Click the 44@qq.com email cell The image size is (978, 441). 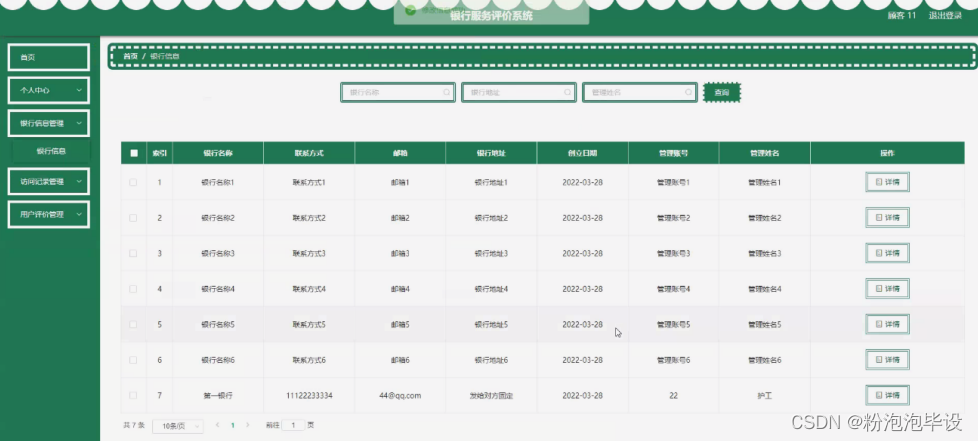tap(400, 395)
